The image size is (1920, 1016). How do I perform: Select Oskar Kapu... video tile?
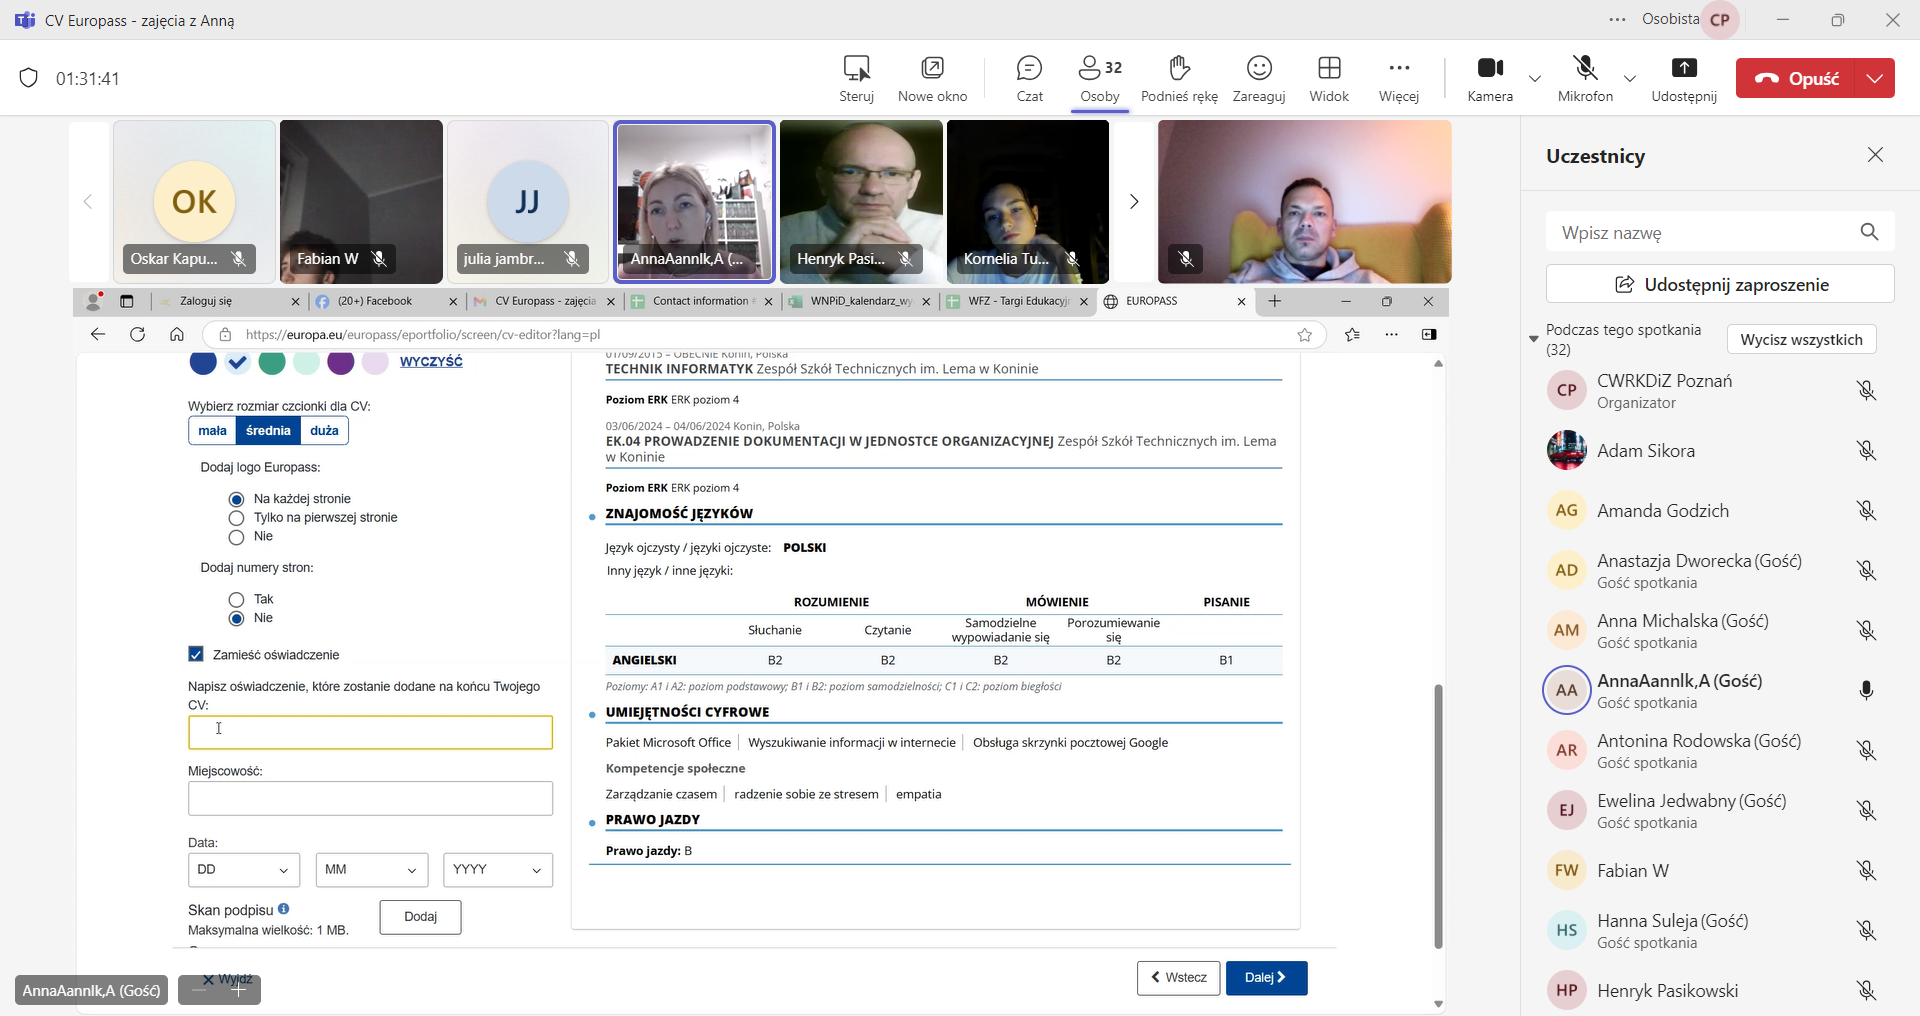(x=194, y=202)
